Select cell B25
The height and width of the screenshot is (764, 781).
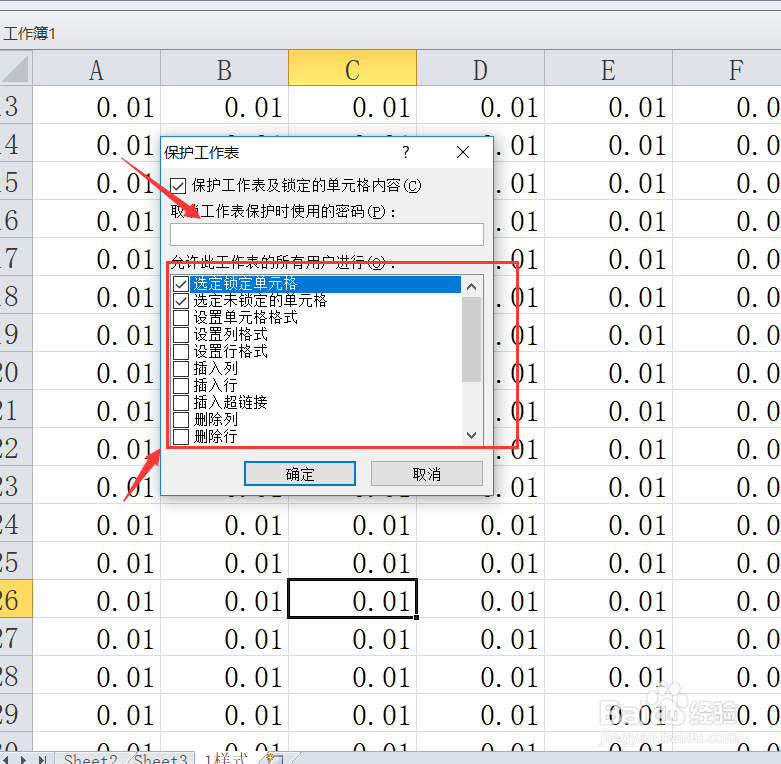coord(224,561)
